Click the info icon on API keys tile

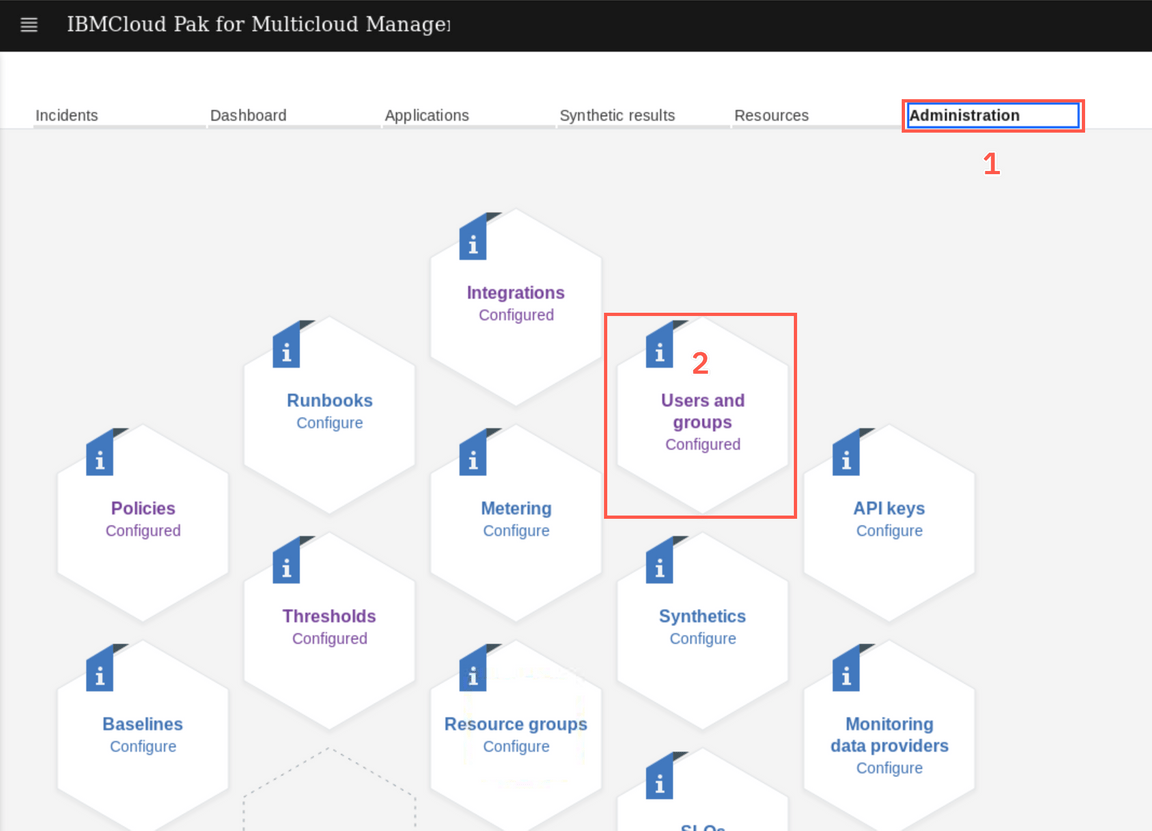(846, 457)
